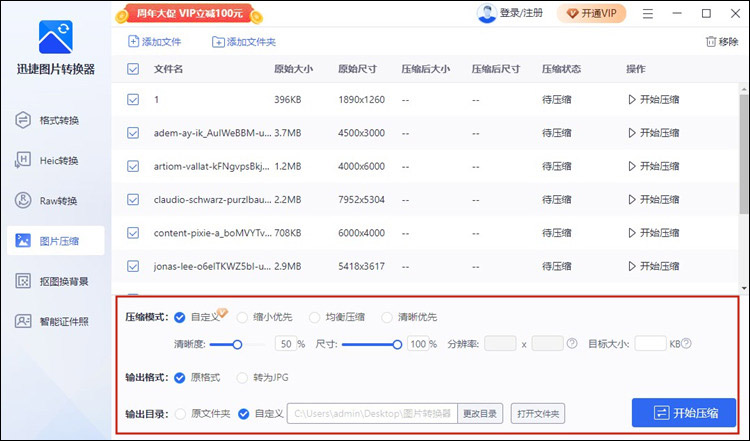This screenshot has width=750, height=441.
Task: Click the 添加文件夹 button
Action: [x=244, y=42]
